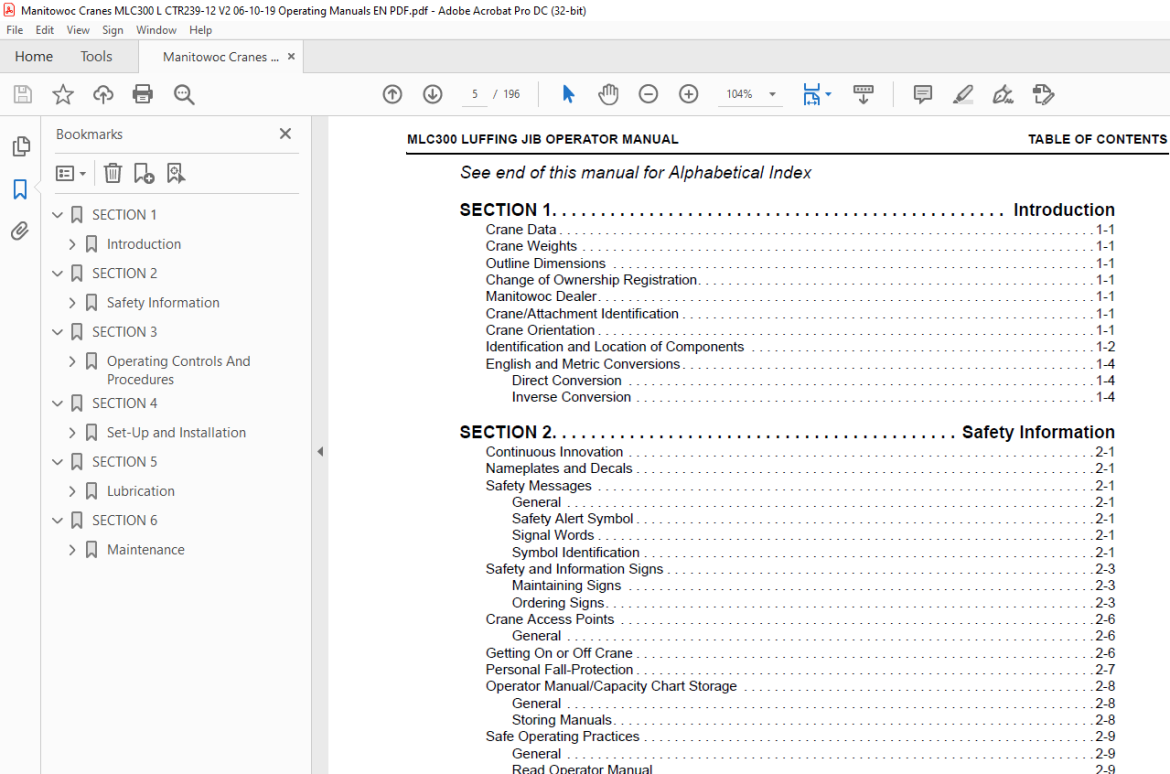Open the find text magnifier tool
The width and height of the screenshot is (1170, 774).
pos(184,95)
